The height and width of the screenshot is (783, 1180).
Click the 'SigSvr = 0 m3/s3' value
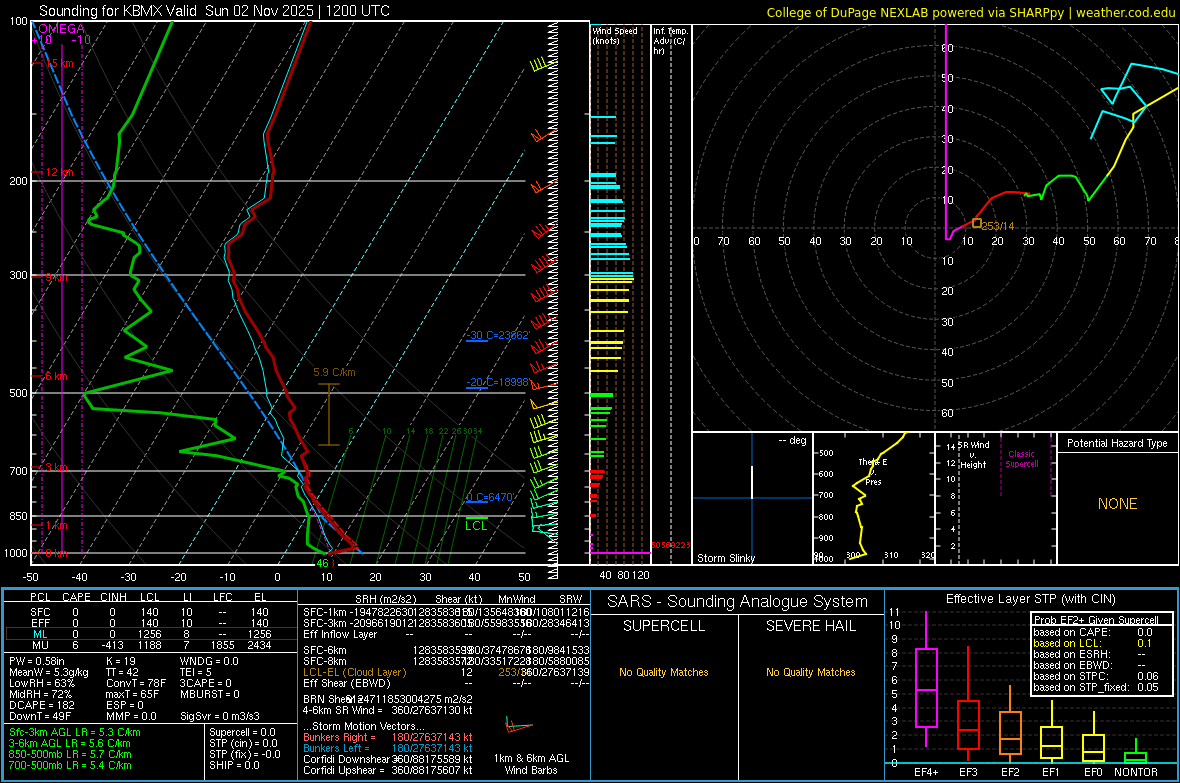click(220, 716)
